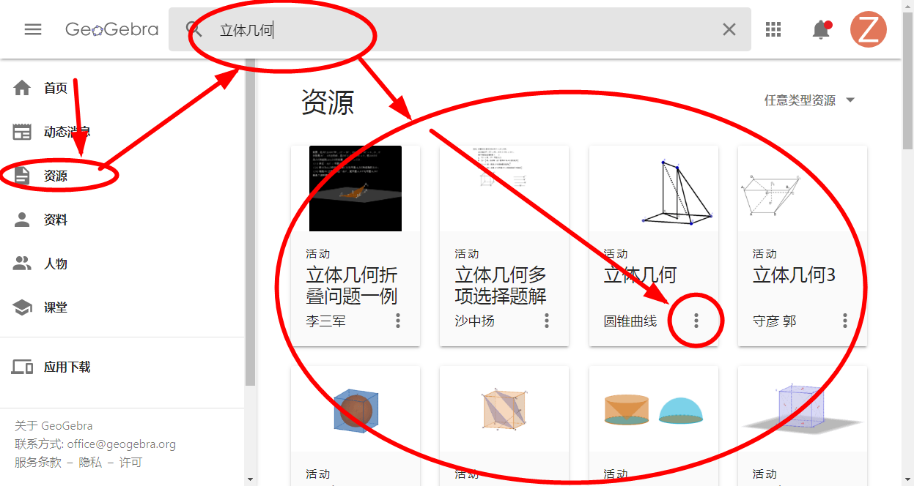Click the GeoGebra logo

(x=111, y=29)
